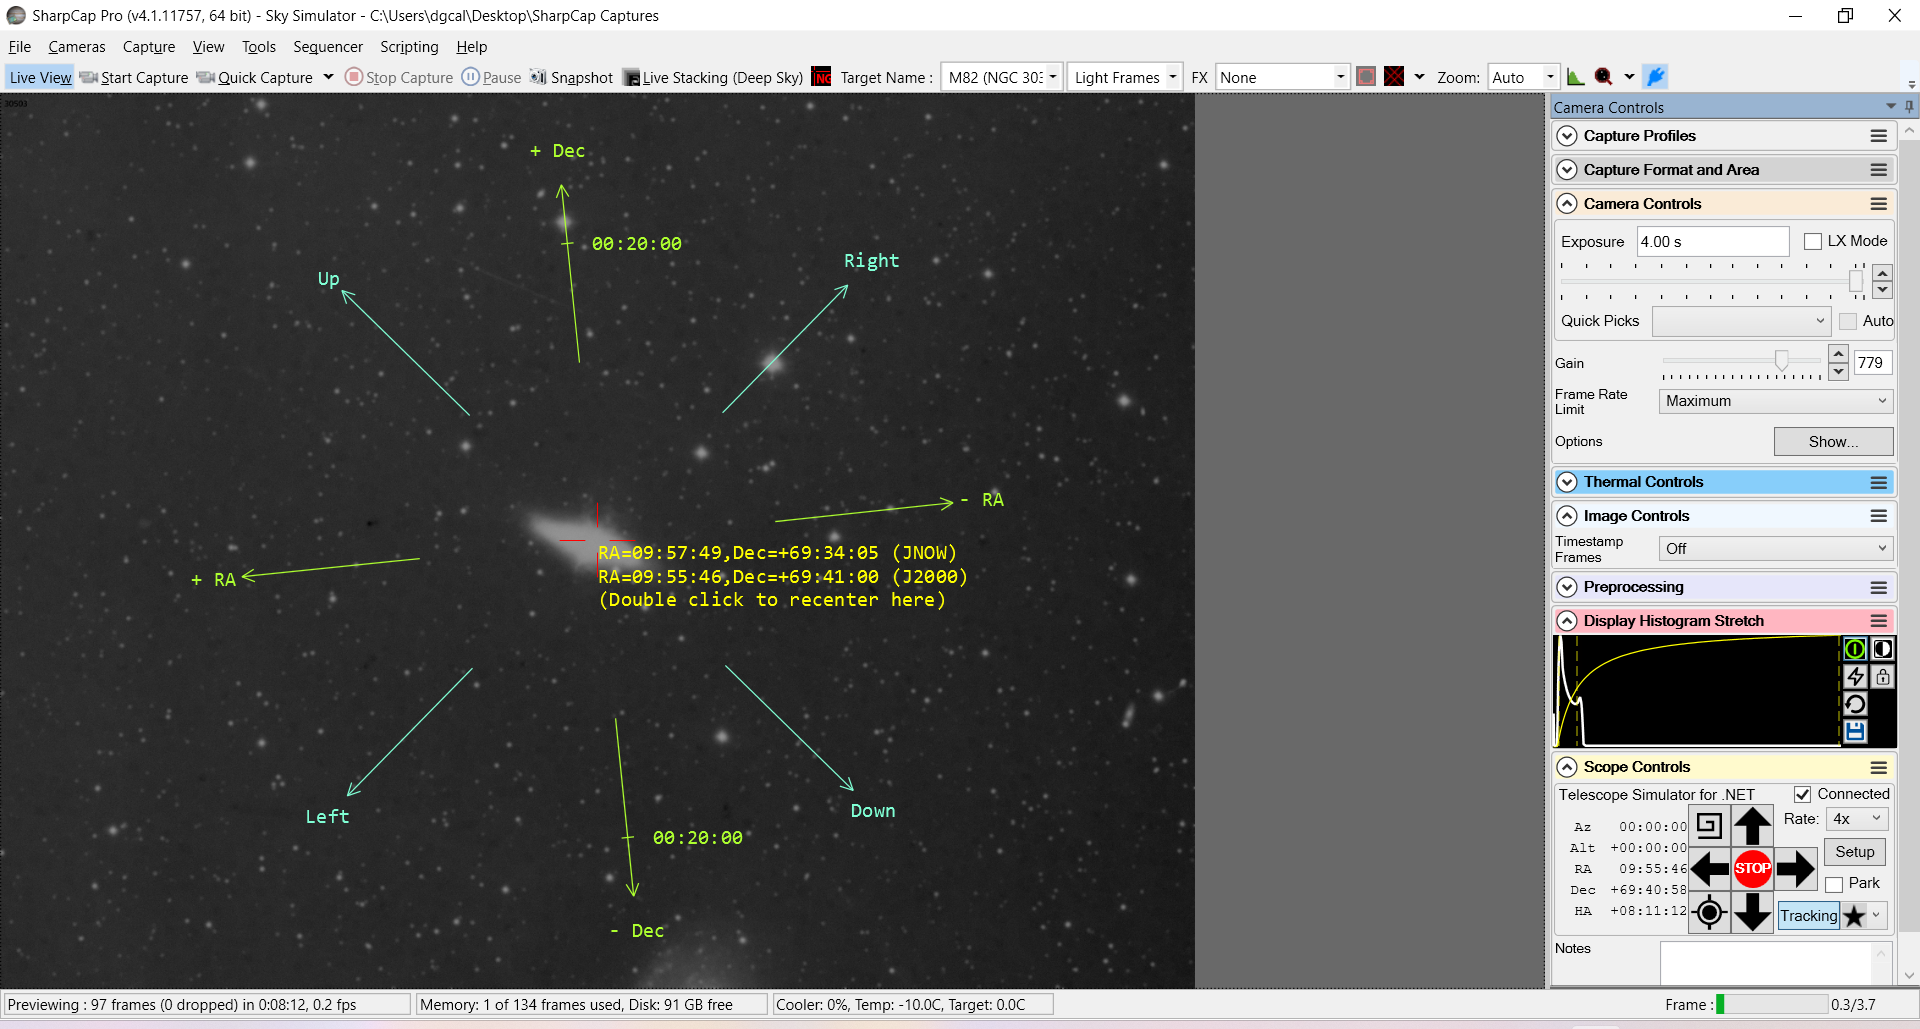Viewport: 1920px width, 1029px height.
Task: Open the Light Frames type dropdown
Action: click(1125, 77)
